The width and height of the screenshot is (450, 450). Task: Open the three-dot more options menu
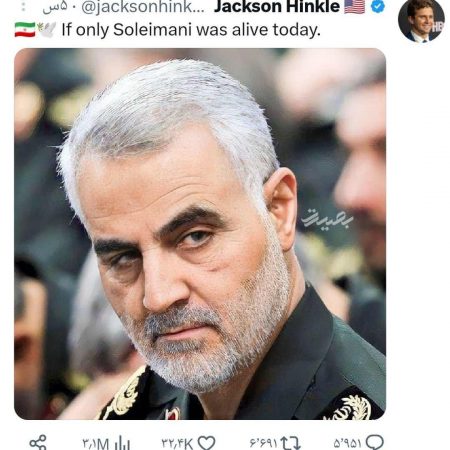tap(23, 6)
